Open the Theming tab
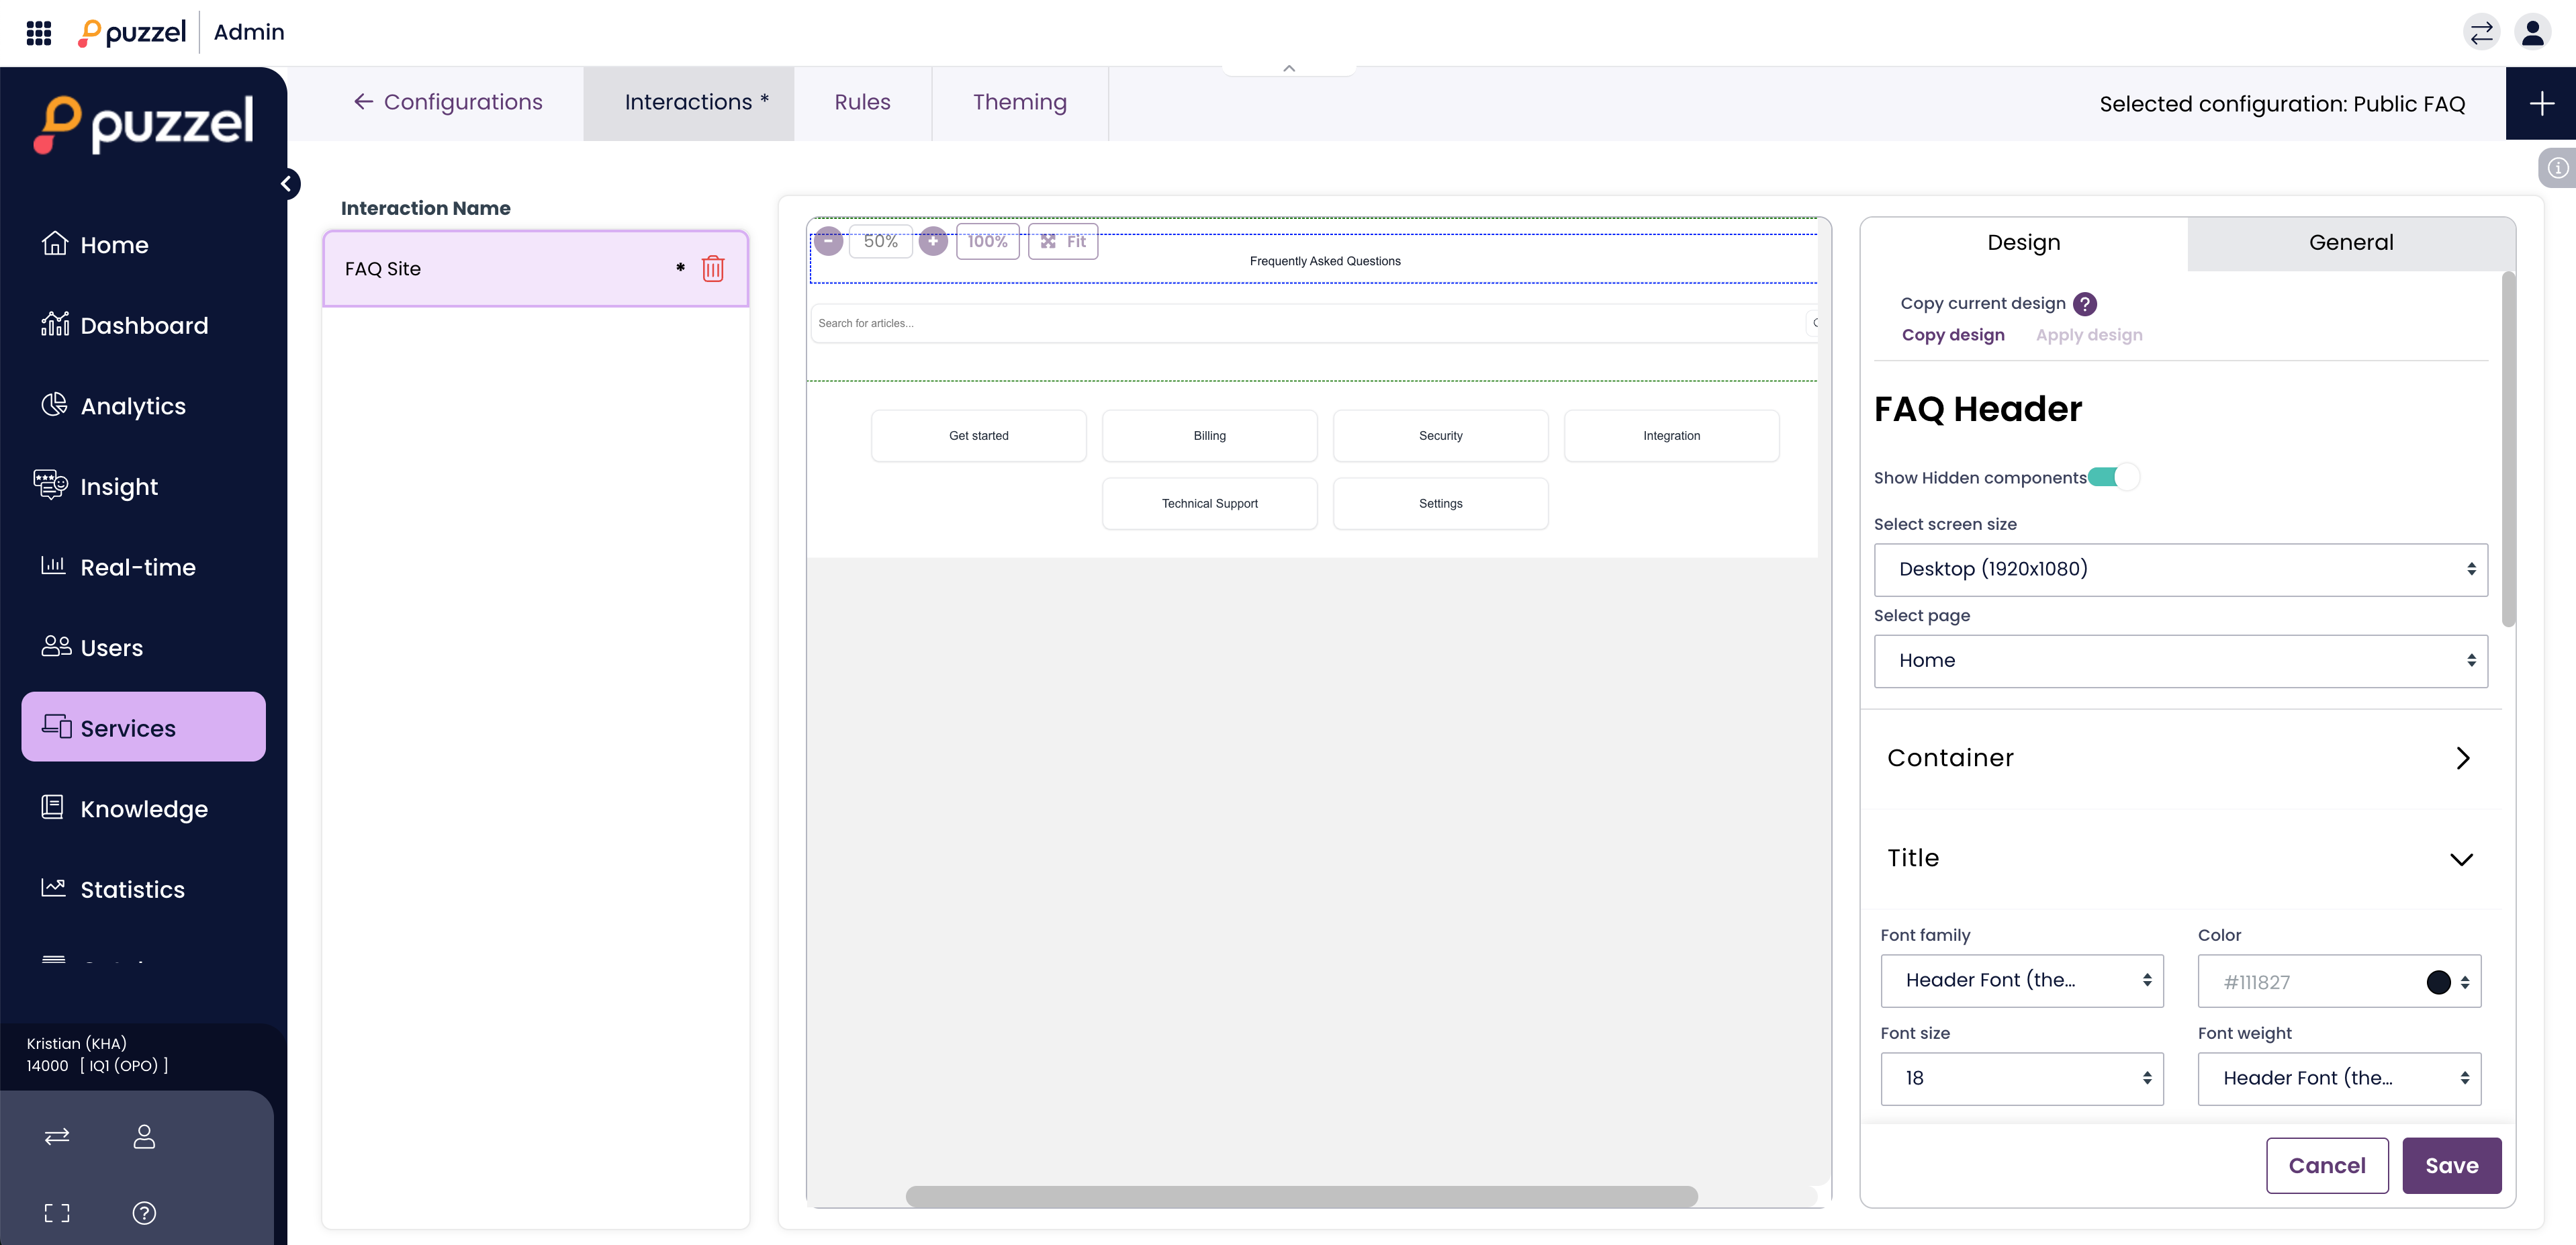 (x=1019, y=103)
